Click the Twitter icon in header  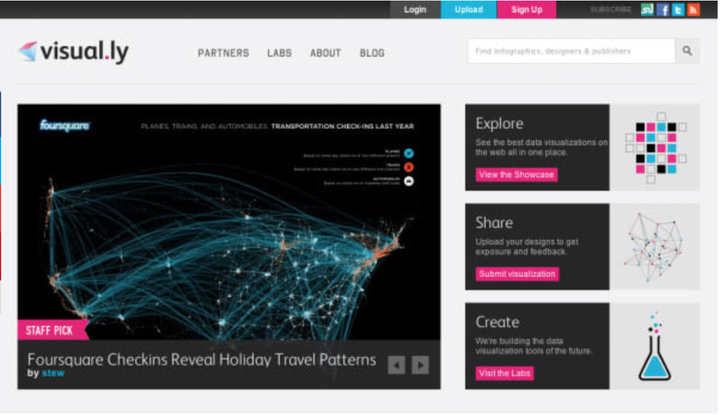[678, 10]
